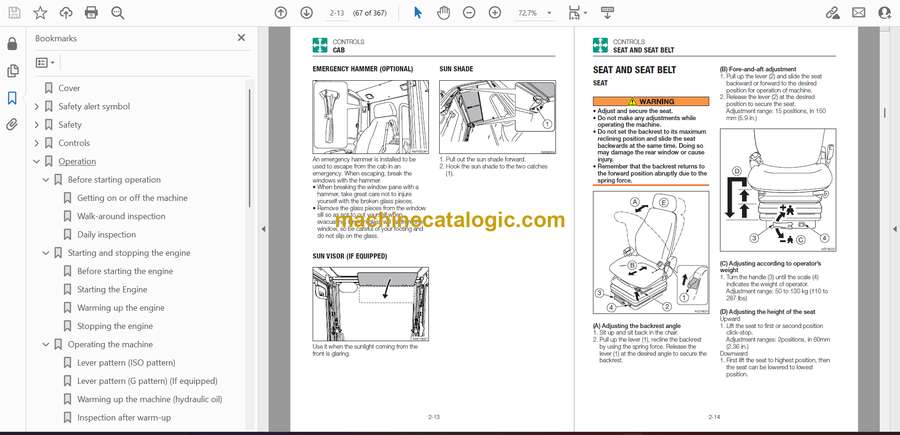Open the page thumbnails panel icon
Screen dimensions: 900x435
12,71
